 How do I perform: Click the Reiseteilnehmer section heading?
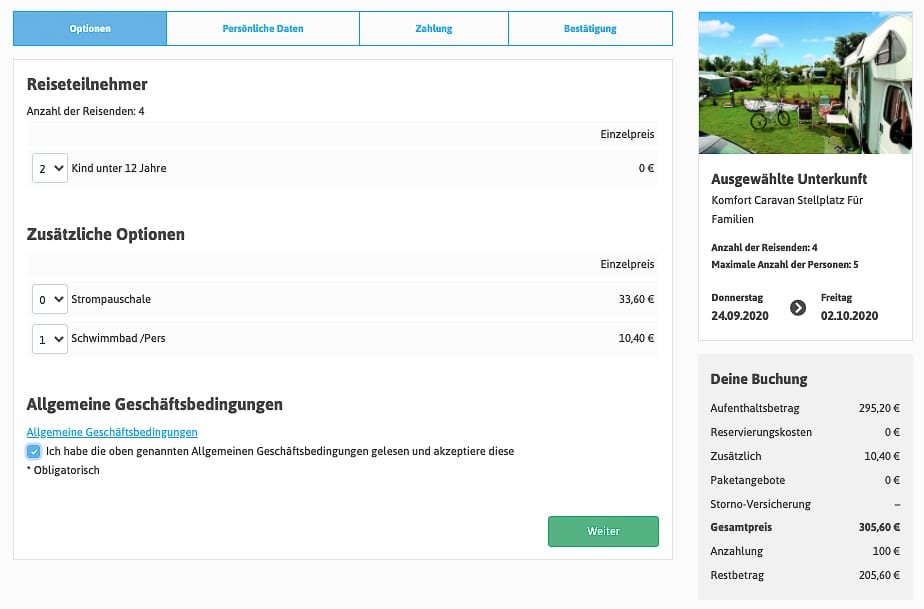pos(87,85)
